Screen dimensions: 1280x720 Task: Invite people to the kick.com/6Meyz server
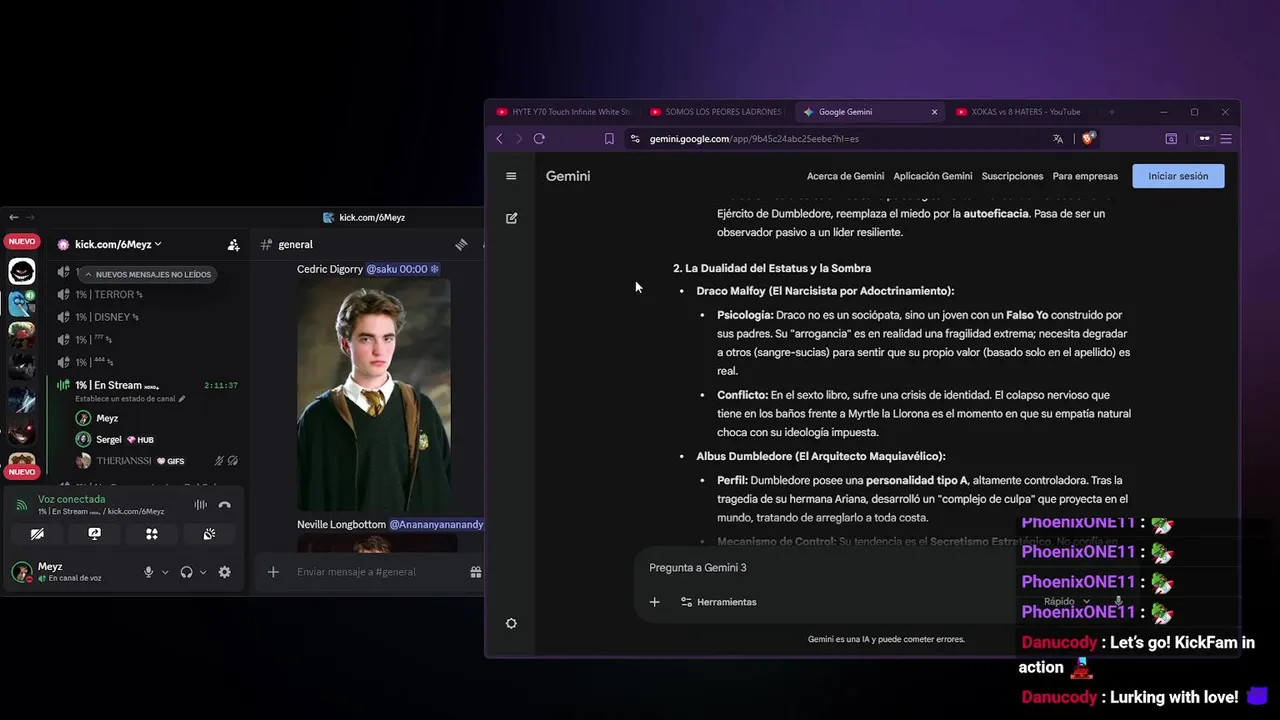coord(233,244)
